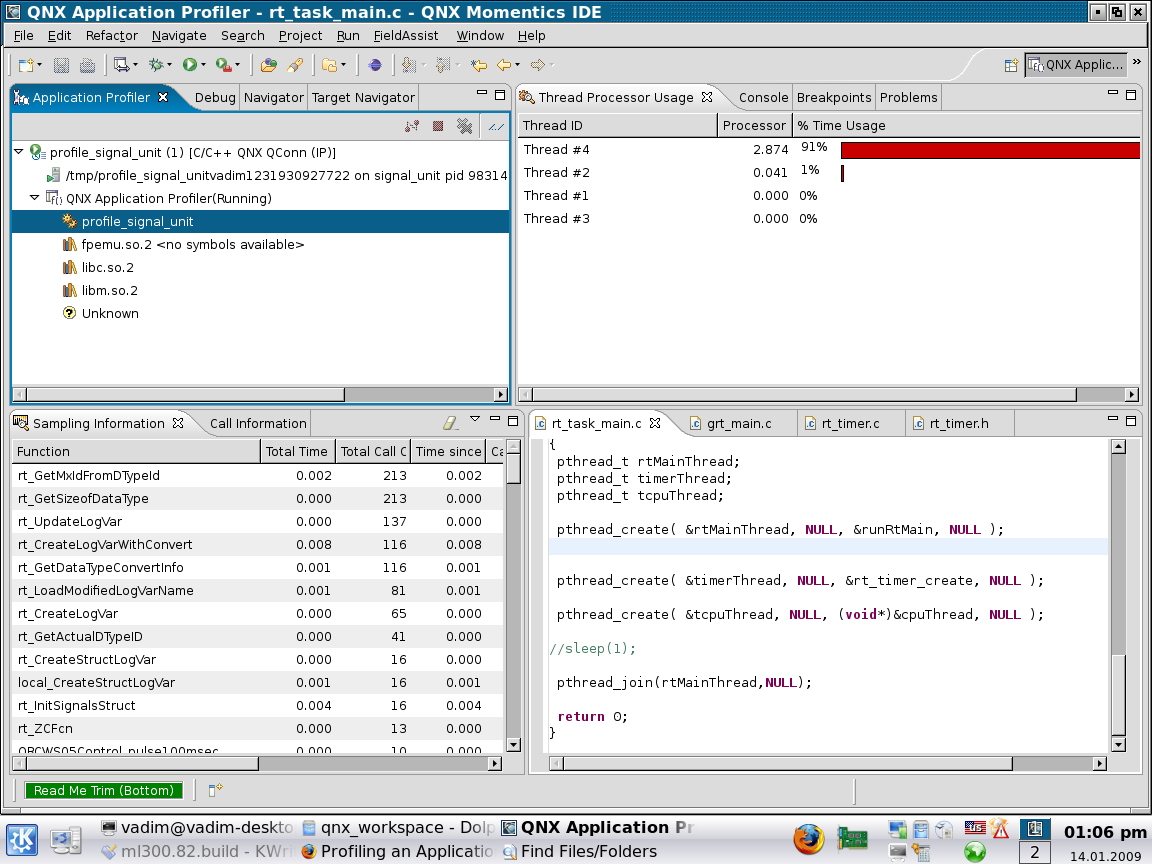Open the dropdown arrow beside New wizard
The height and width of the screenshot is (864, 1152).
point(39,65)
